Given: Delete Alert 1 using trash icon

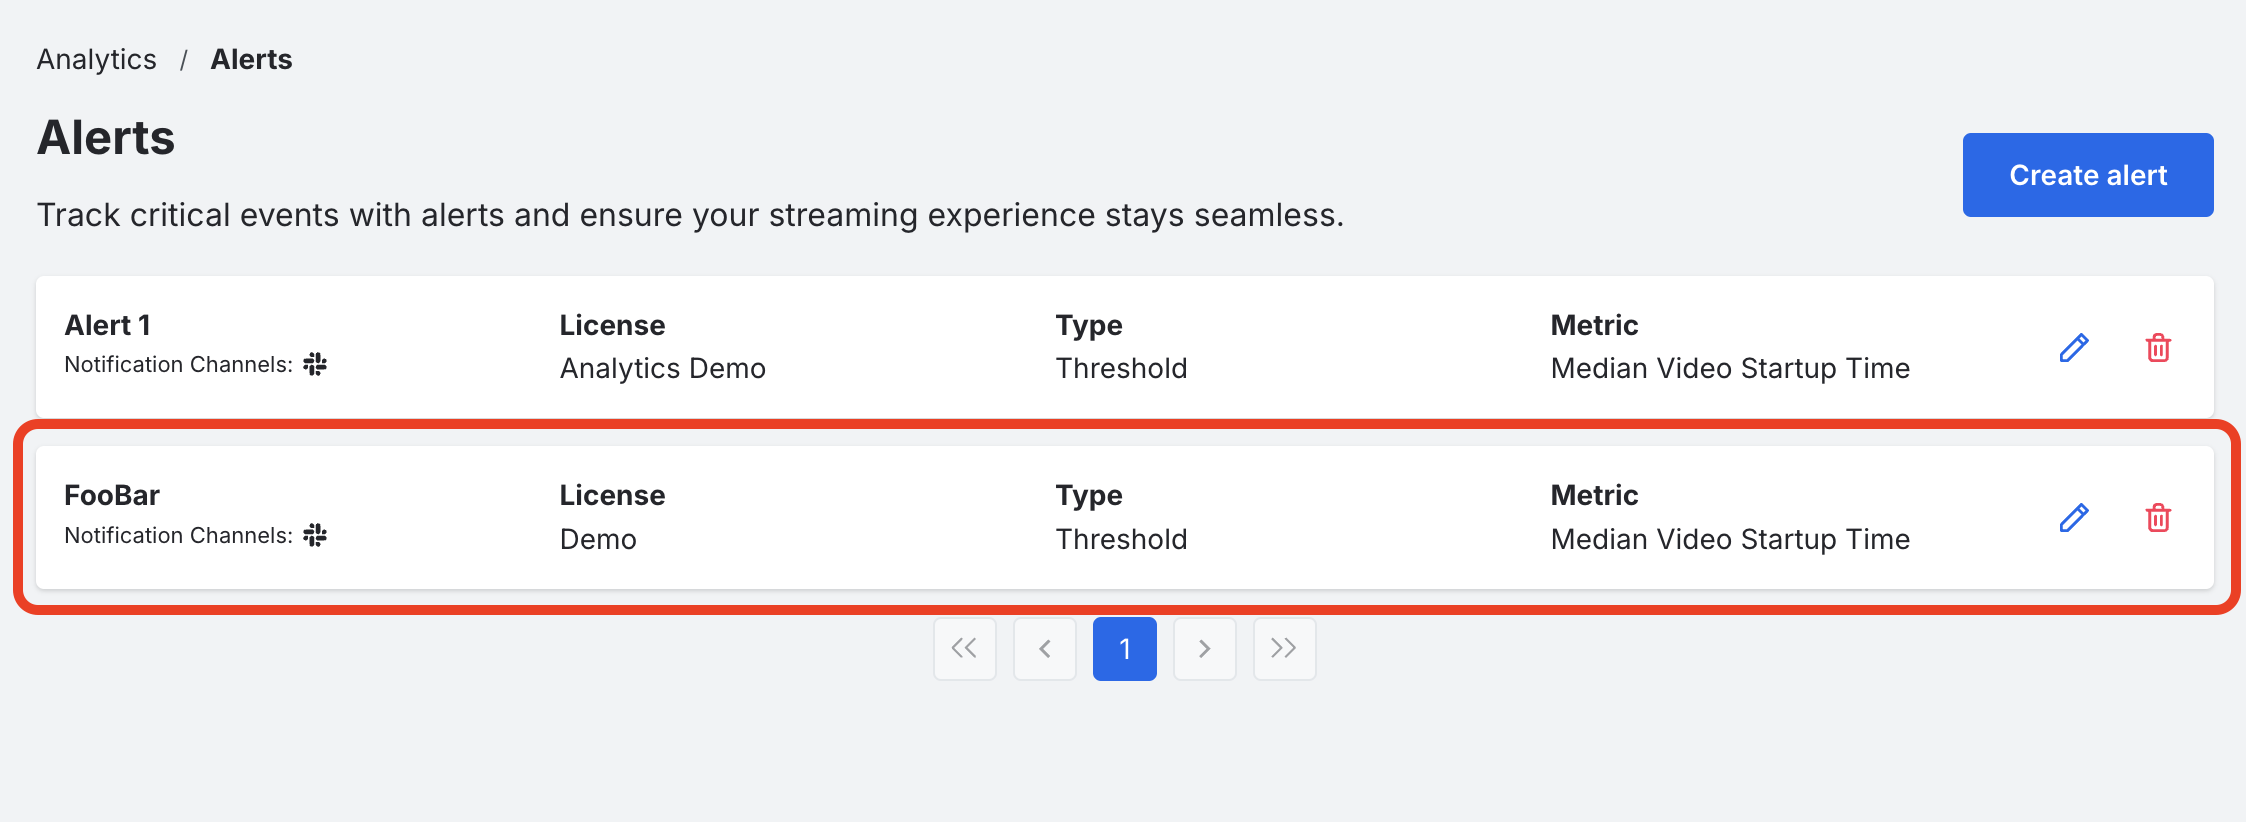Looking at the screenshot, I should (2158, 348).
